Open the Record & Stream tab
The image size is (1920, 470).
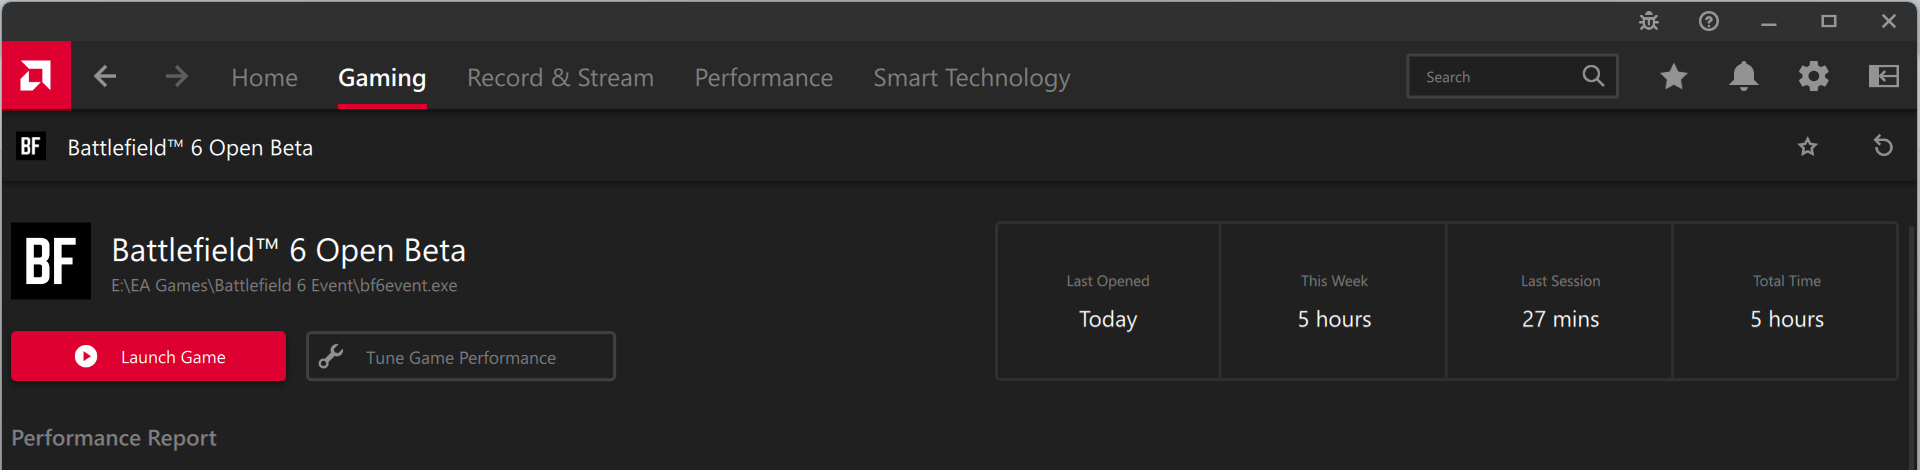pyautogui.click(x=560, y=77)
